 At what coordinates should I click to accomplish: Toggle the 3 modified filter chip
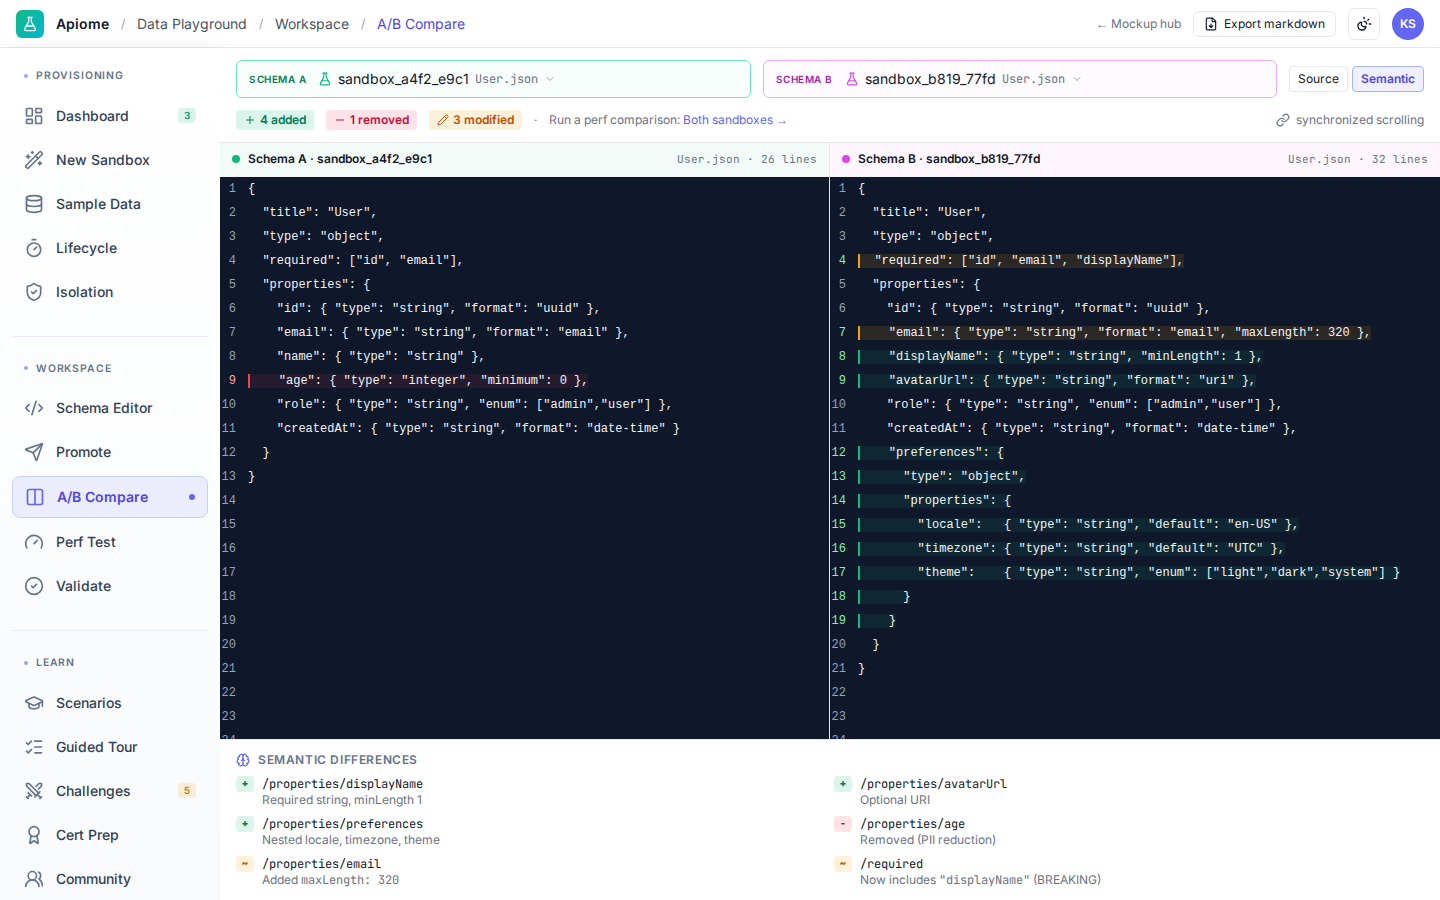[x=476, y=120]
